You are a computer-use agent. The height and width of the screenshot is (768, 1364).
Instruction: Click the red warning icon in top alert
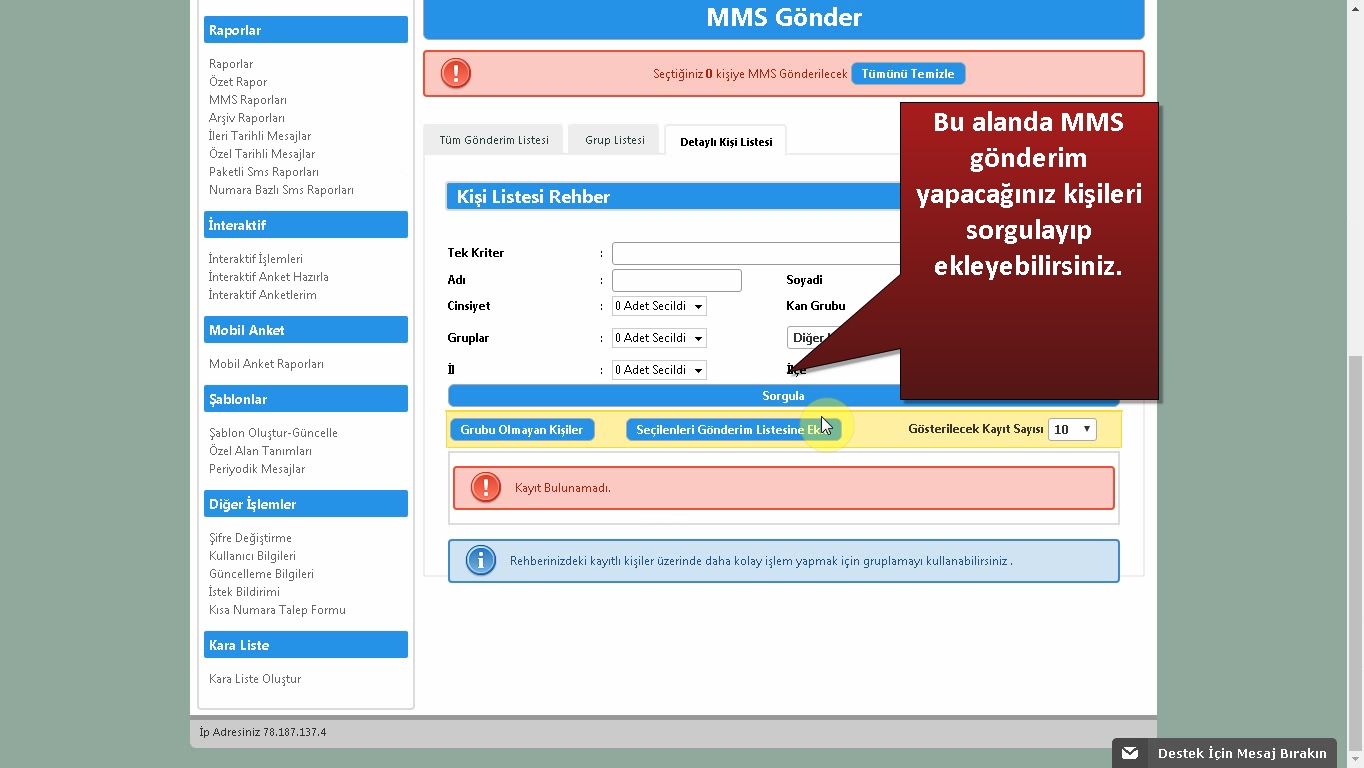(x=456, y=73)
